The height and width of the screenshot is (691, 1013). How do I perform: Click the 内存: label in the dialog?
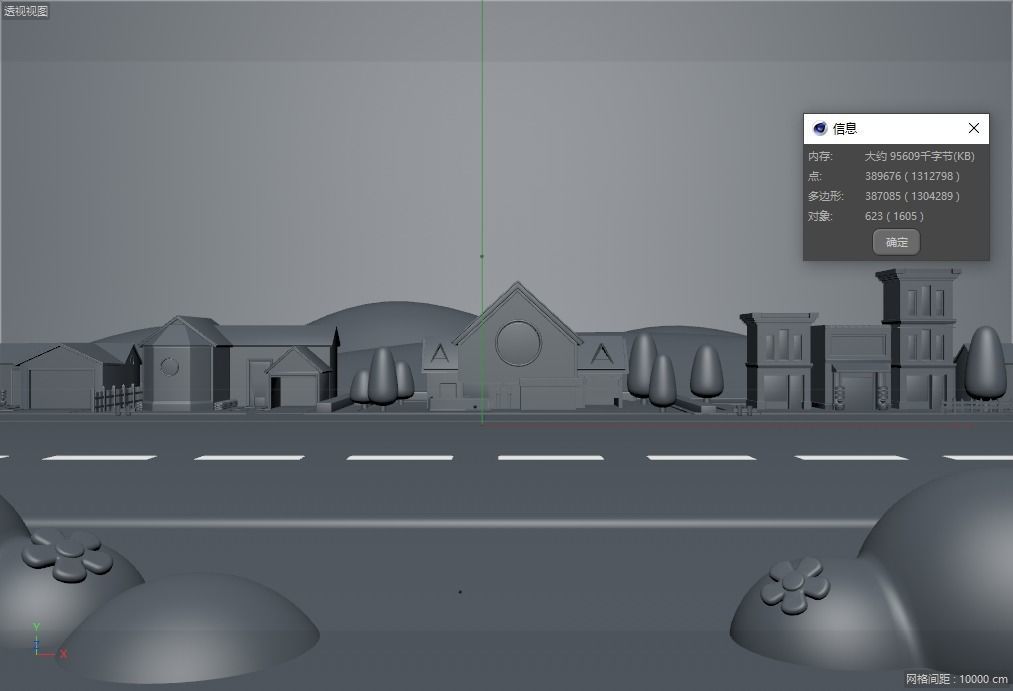[x=820, y=156]
